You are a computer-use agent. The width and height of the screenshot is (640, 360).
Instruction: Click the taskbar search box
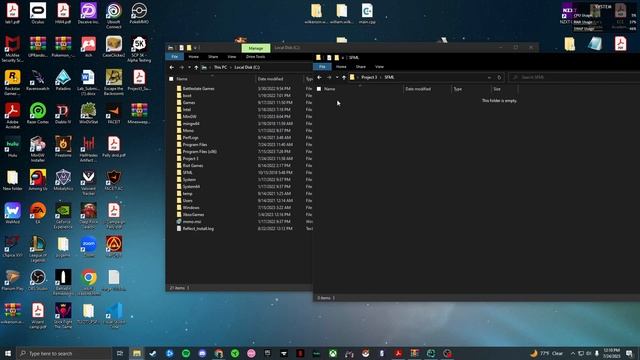[x=64, y=353]
